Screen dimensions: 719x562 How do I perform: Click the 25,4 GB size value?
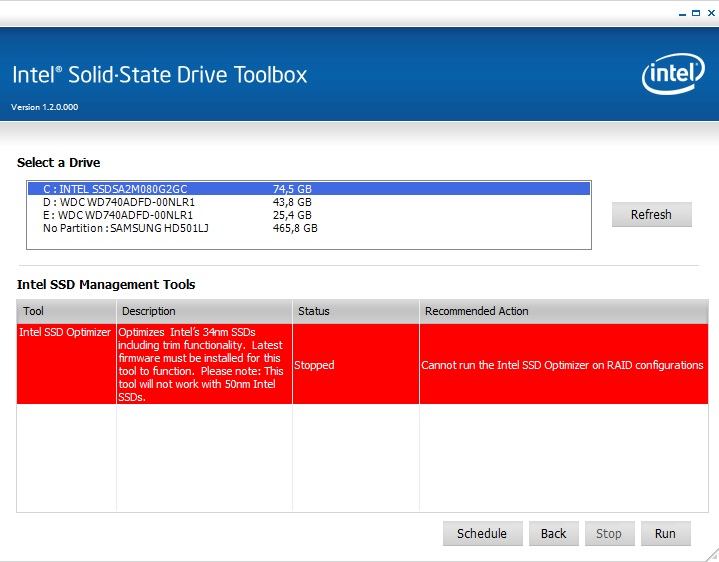click(x=292, y=215)
